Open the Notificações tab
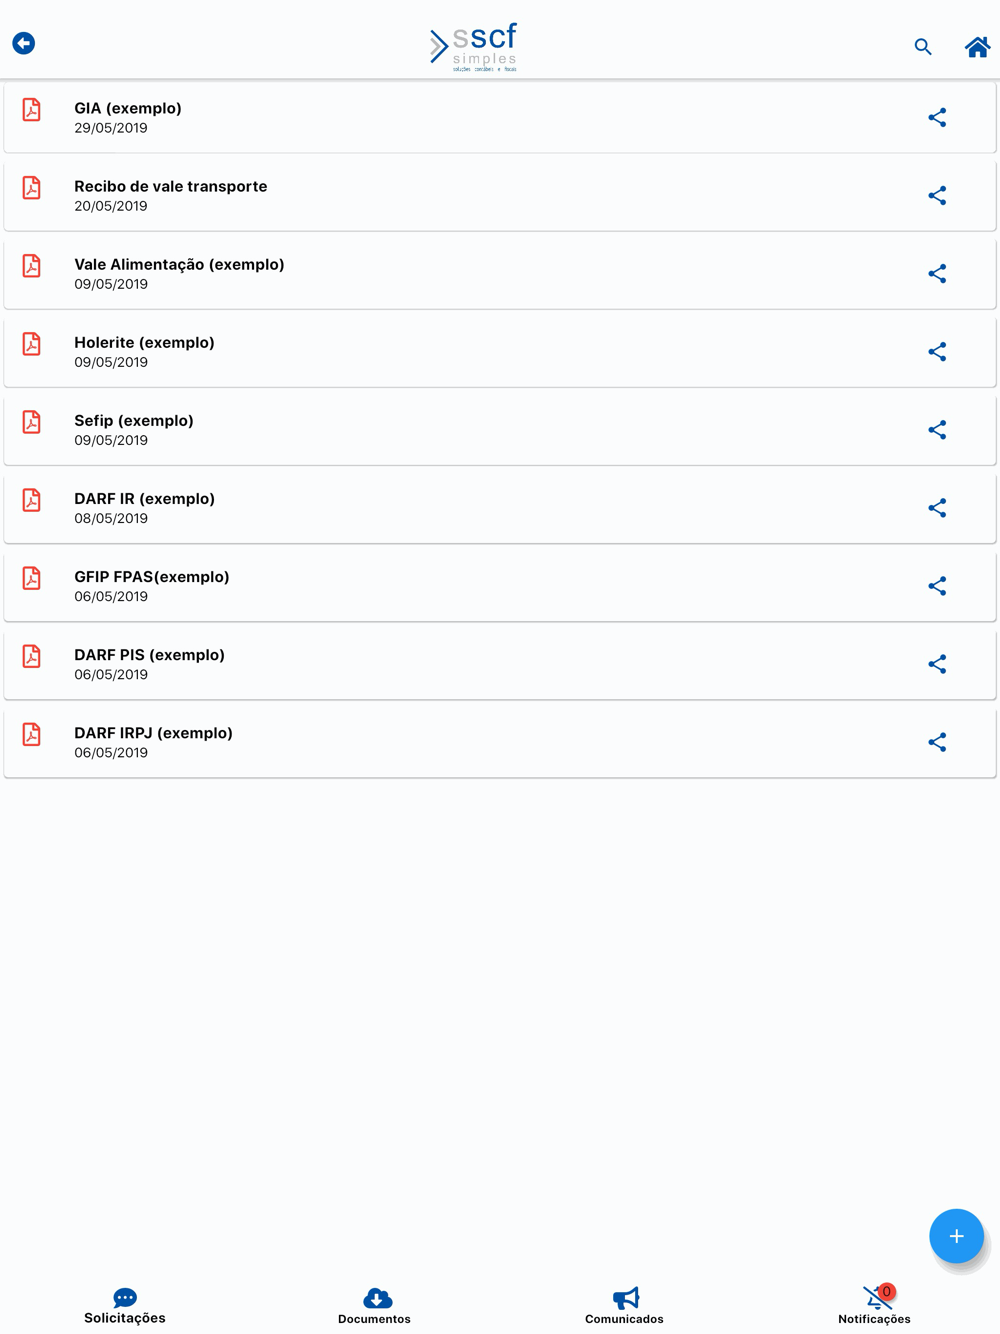Screen dimensions: 1000x1334 click(x=875, y=1306)
